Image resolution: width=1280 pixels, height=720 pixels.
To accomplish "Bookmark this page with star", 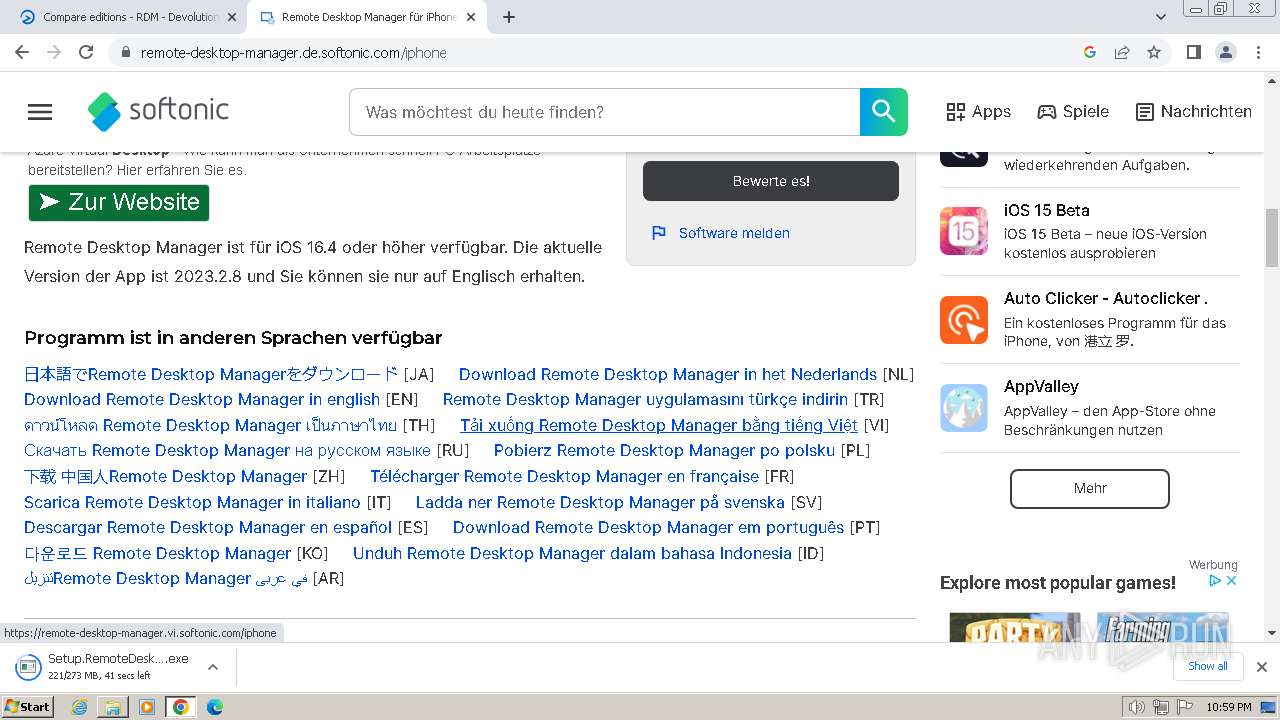I will (1154, 52).
